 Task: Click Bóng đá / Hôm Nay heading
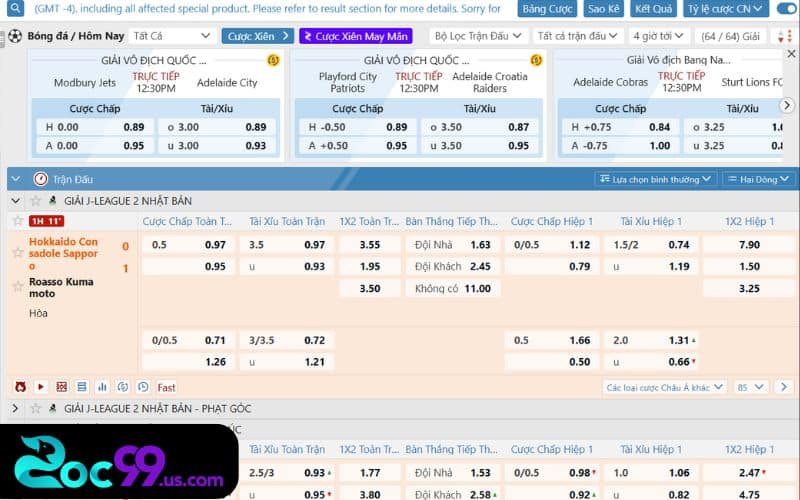pyautogui.click(x=76, y=36)
